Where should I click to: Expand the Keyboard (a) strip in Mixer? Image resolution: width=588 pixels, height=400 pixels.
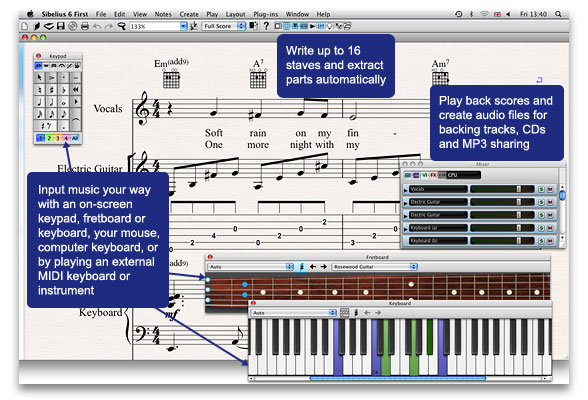point(405,229)
